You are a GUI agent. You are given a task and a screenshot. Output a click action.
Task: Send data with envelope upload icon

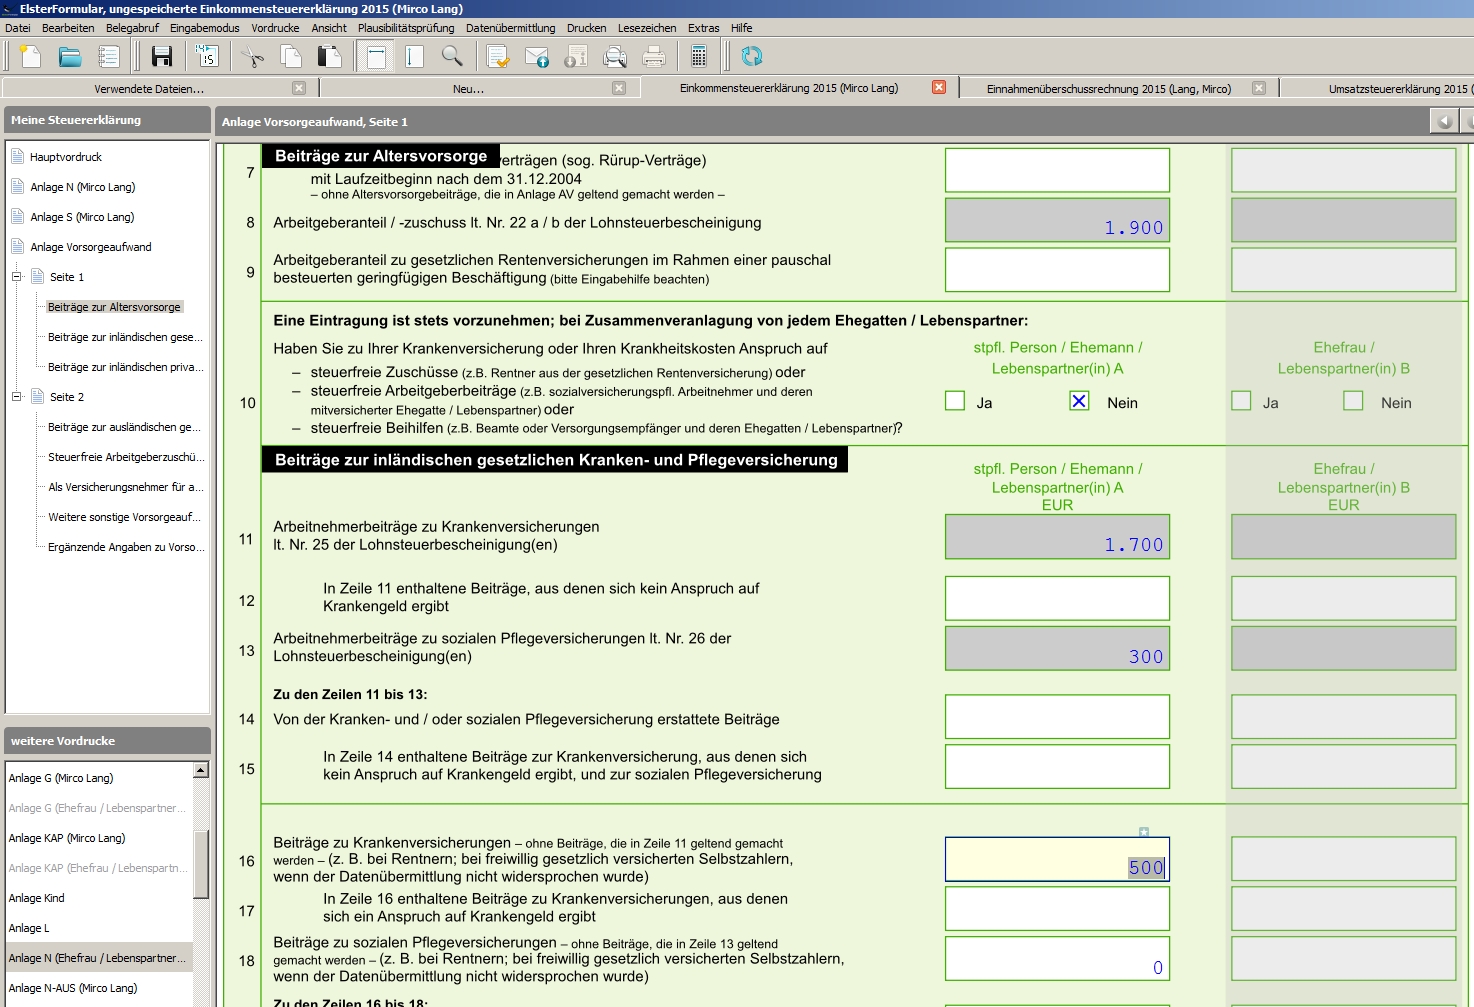tap(537, 57)
